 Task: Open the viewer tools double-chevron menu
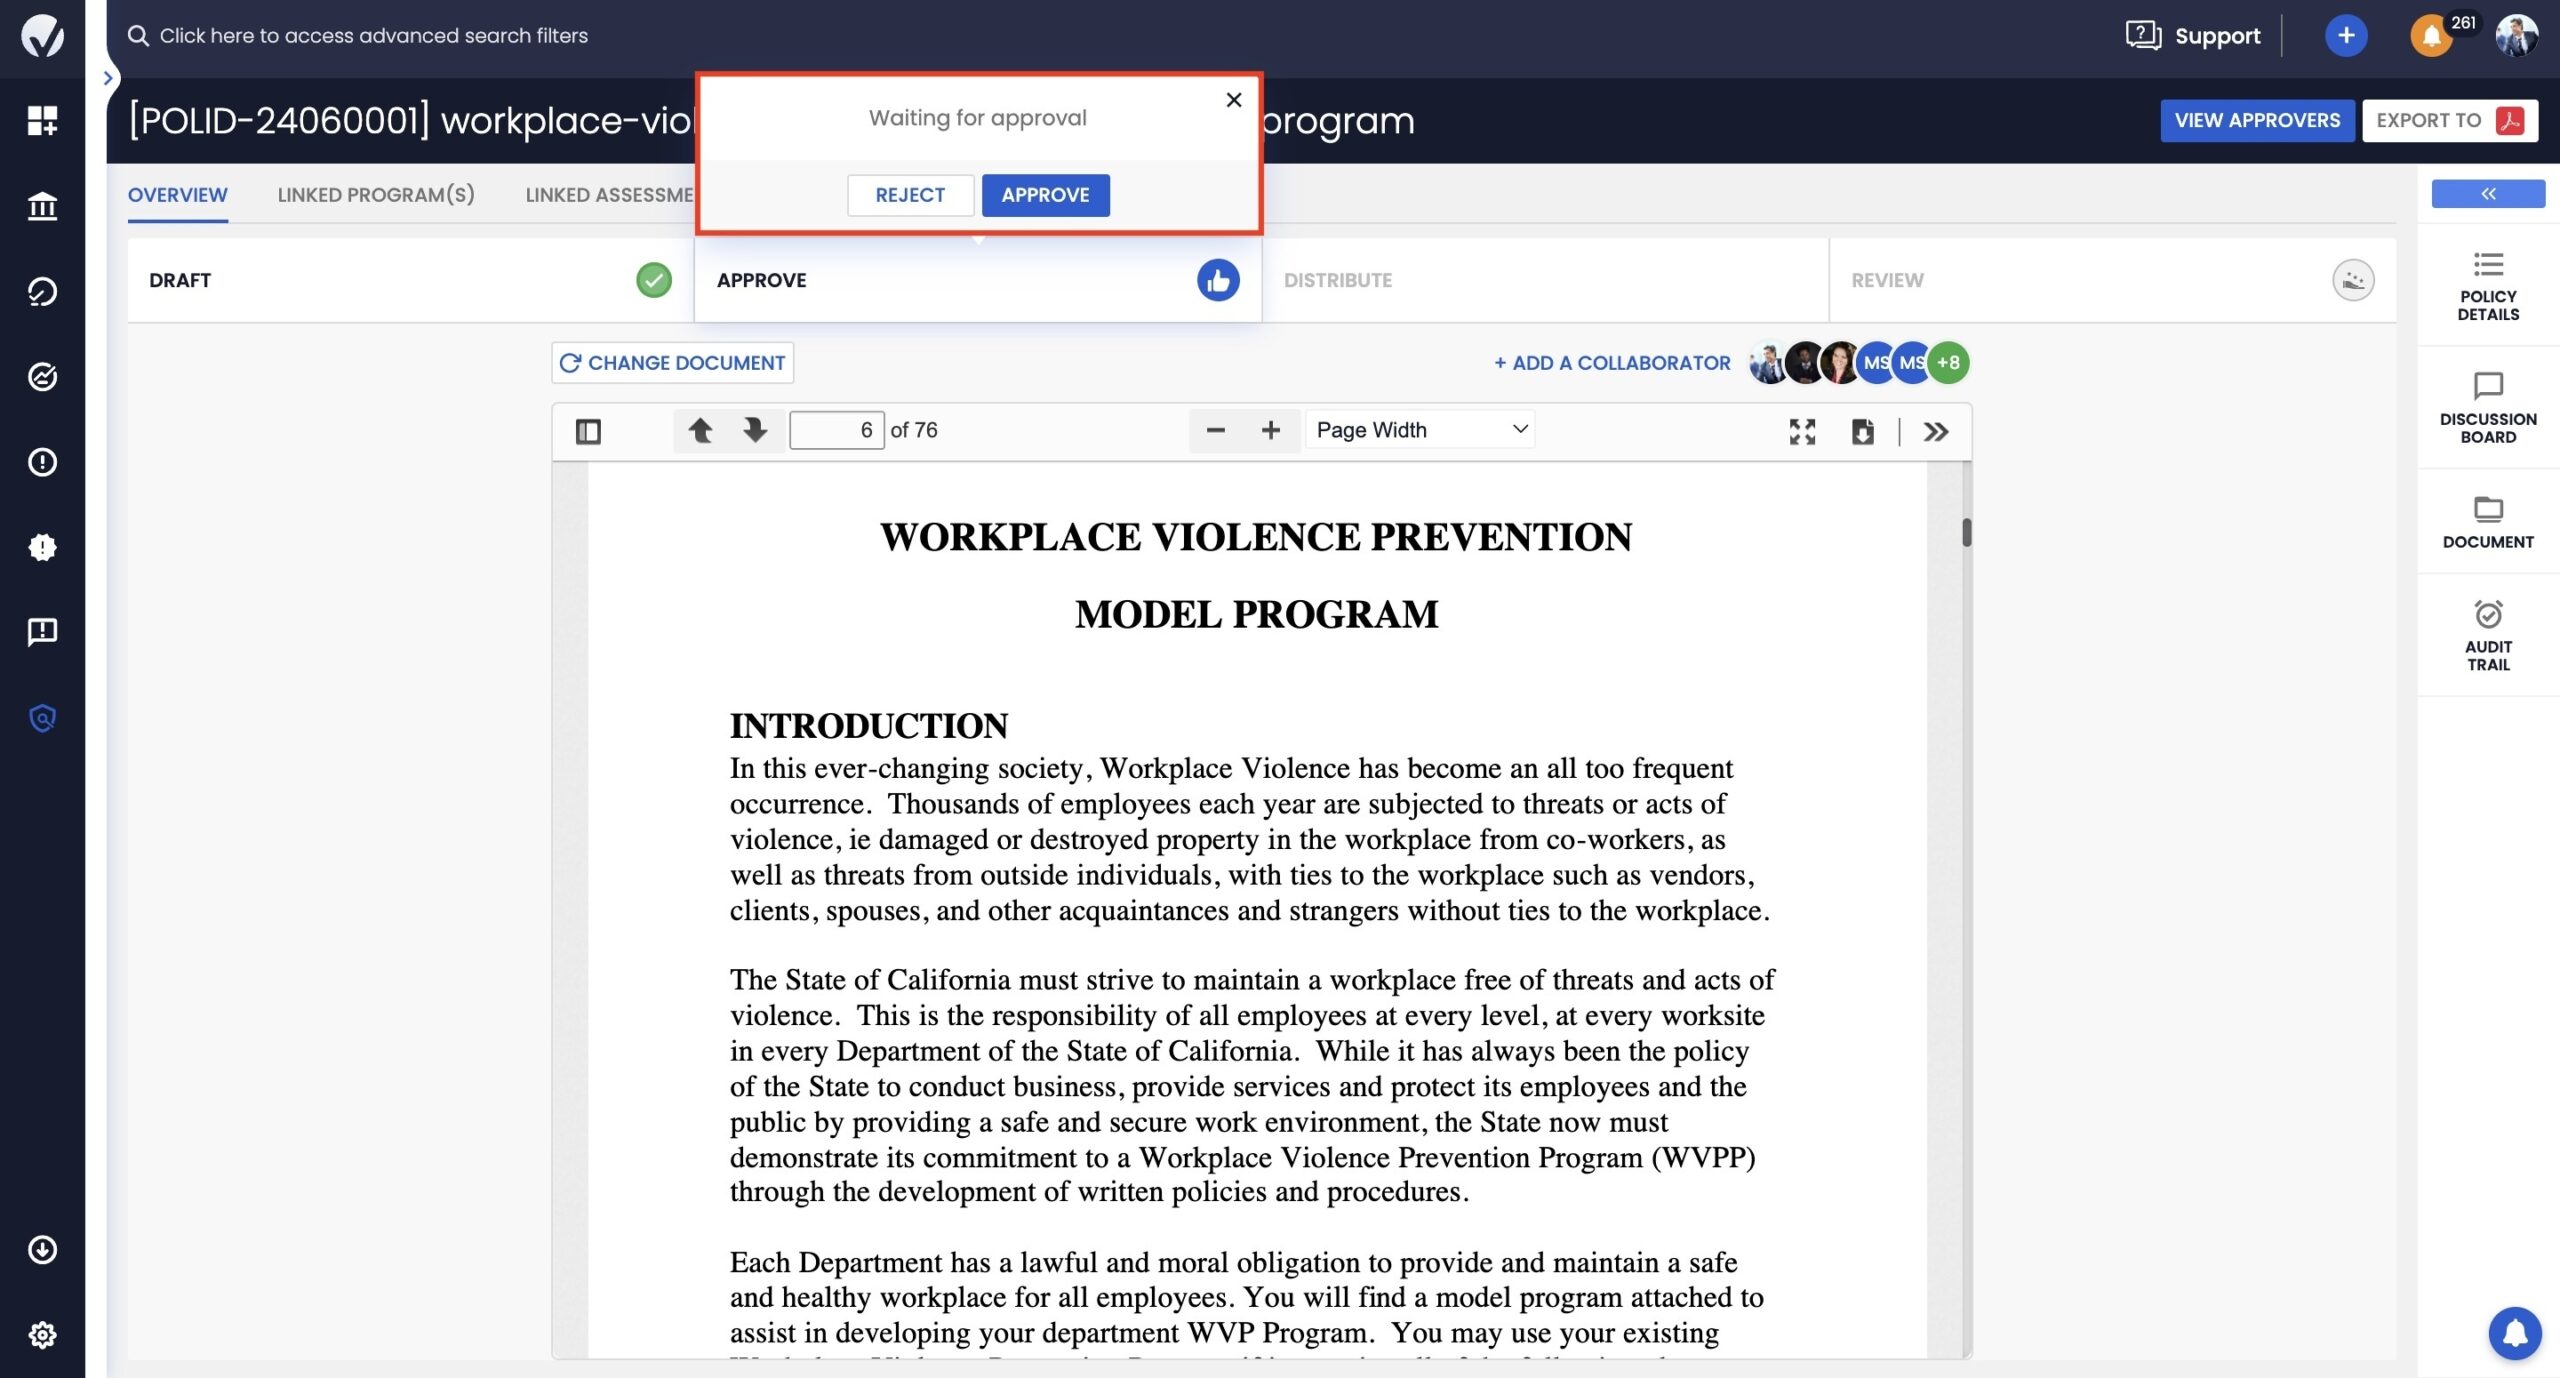tap(1936, 432)
